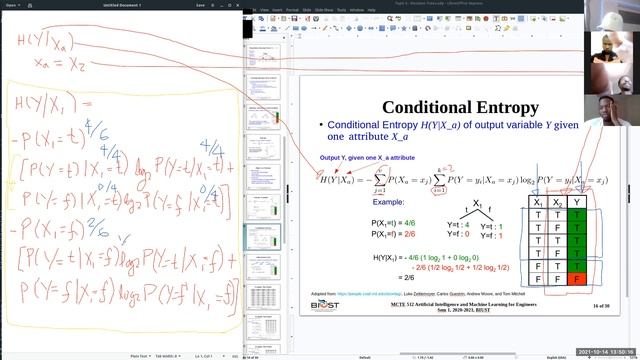640x360 pixels.
Task: Select the highlighted Conditional Entropy slide thumbnail
Action: tap(263, 237)
